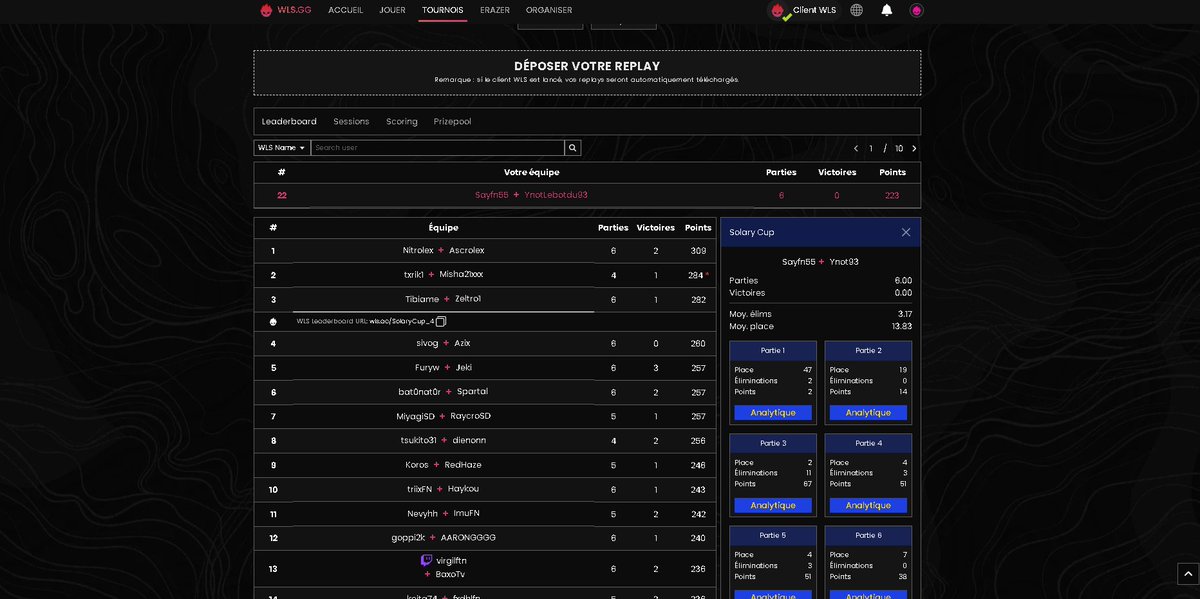Click the Moy. place statistic
Image resolution: width=1200 pixels, height=599 pixels.
pos(820,327)
